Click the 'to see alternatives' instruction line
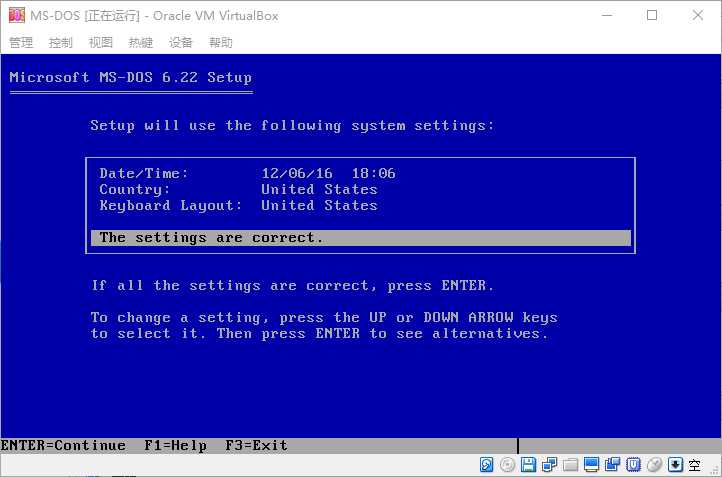The width and height of the screenshot is (722, 477). click(320, 333)
